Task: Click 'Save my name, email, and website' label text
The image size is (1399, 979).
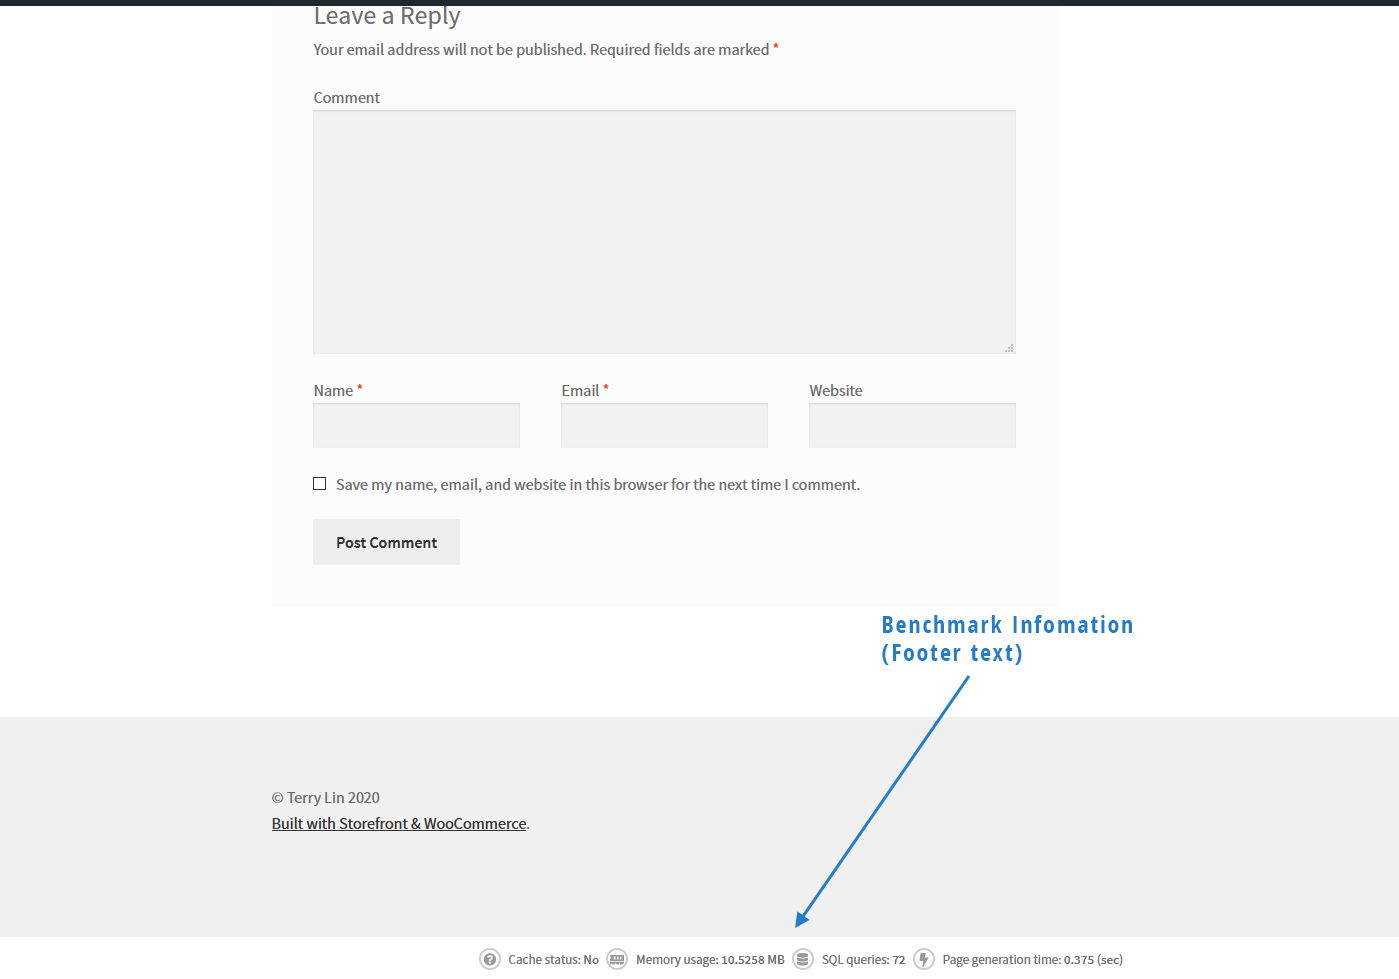Action: pos(598,485)
